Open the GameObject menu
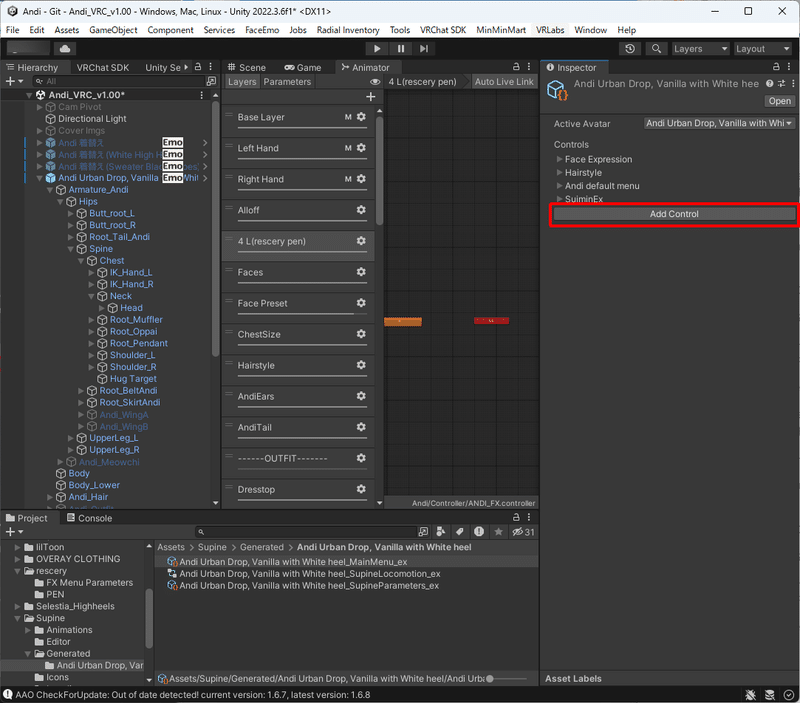Screen dimensions: 800x703 coord(113,30)
